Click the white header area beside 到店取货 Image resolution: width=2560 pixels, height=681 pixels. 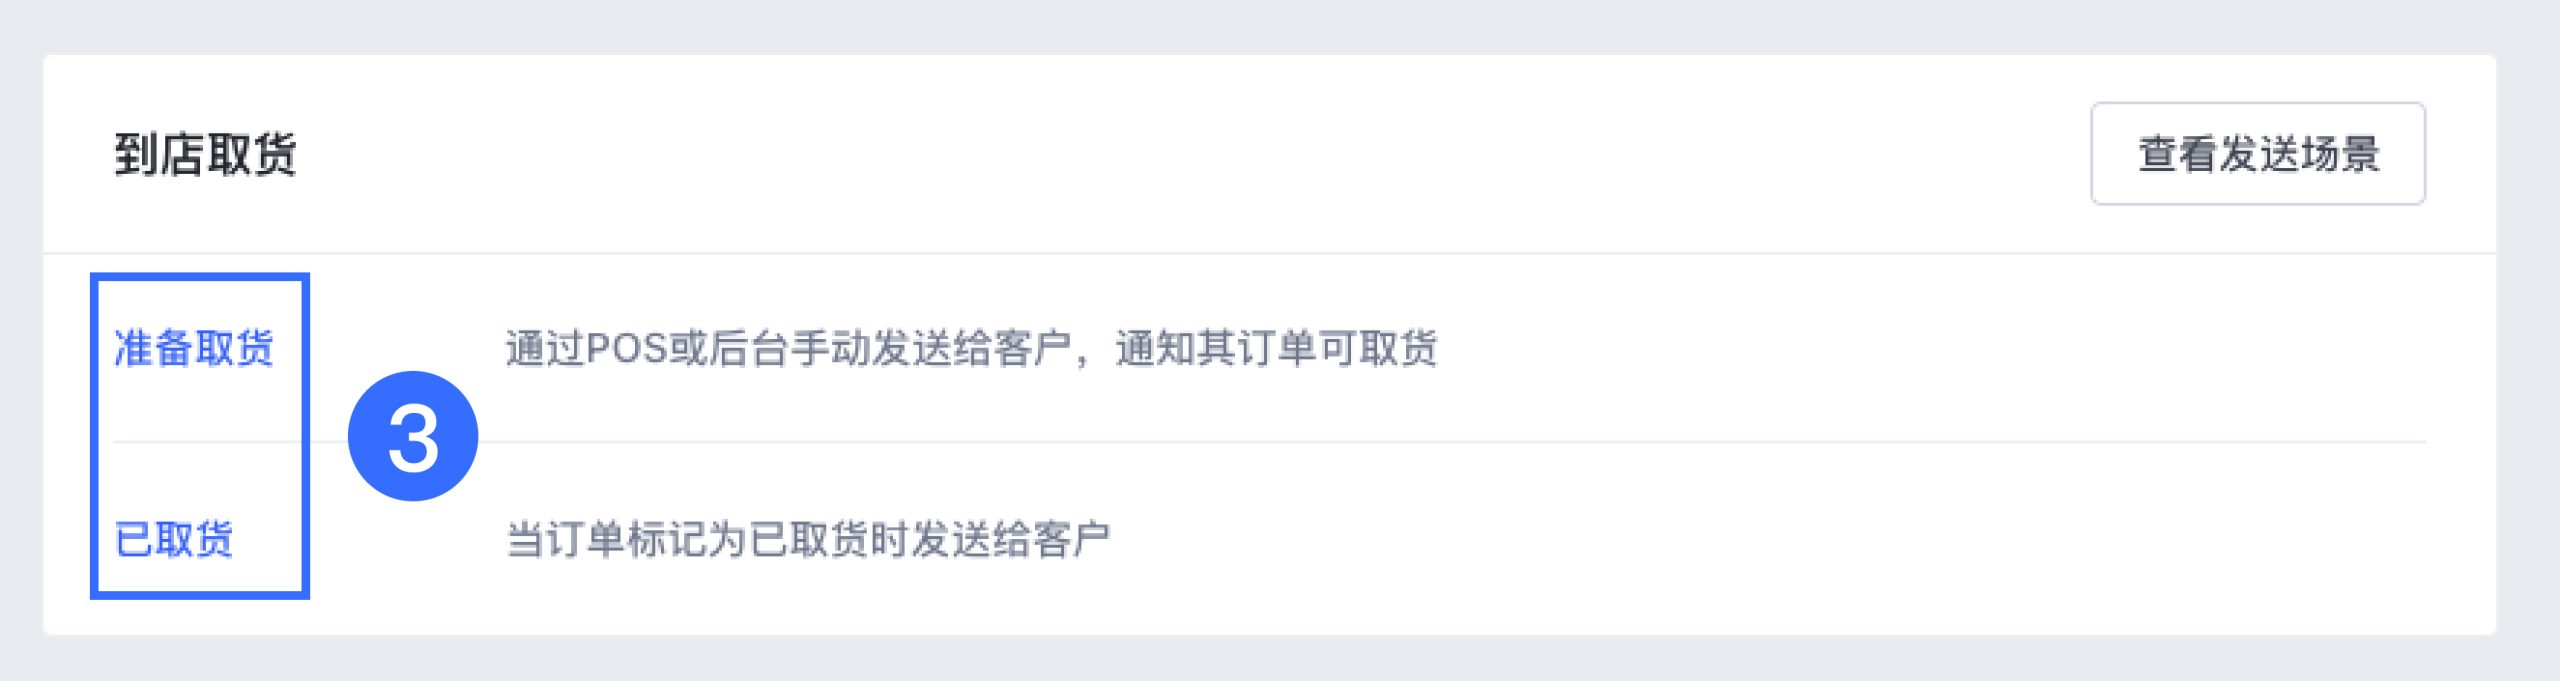1190,154
